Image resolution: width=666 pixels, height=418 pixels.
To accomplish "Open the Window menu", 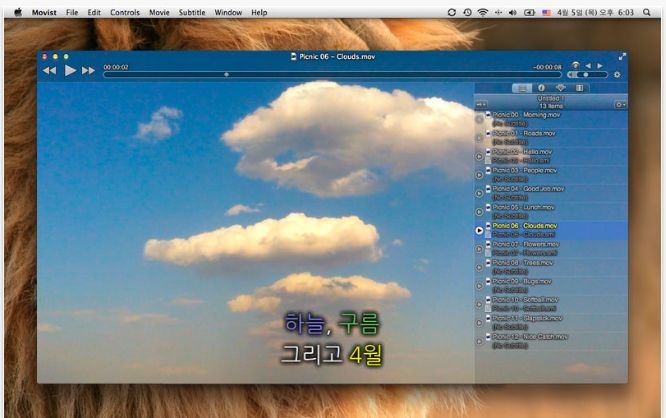I will [x=228, y=12].
